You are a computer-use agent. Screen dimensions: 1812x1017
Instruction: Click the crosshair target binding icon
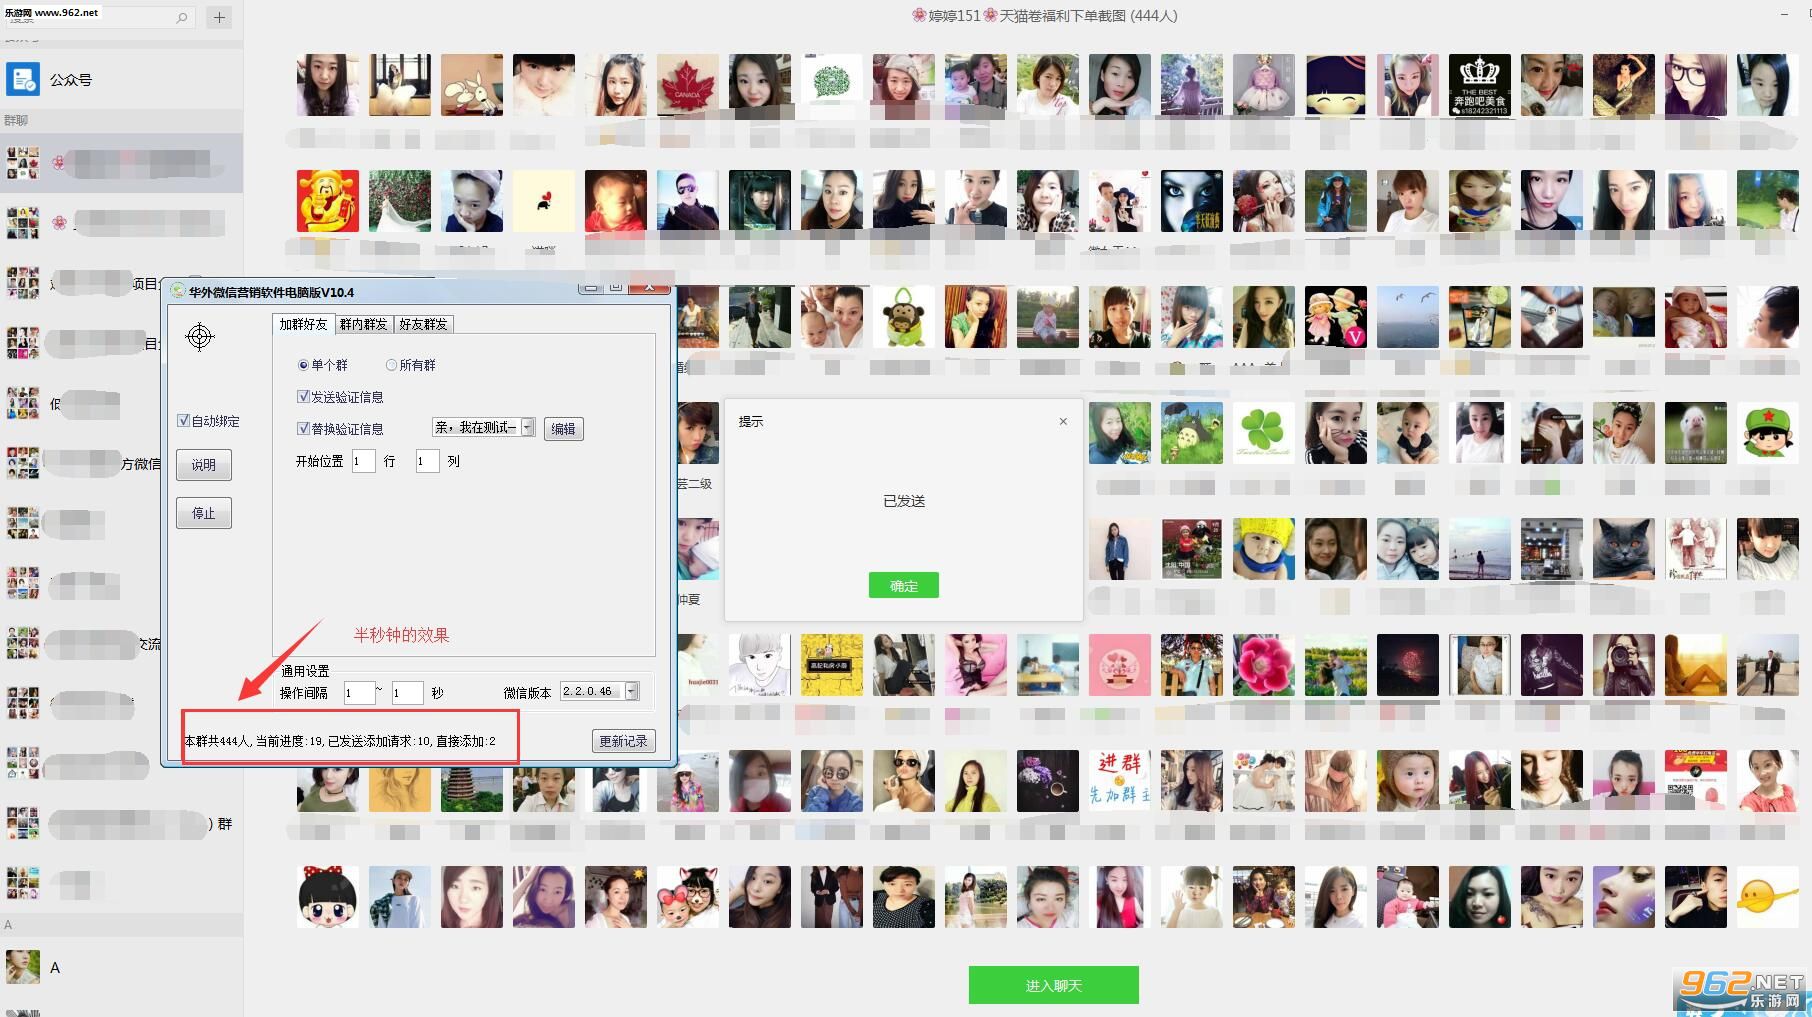tap(200, 337)
